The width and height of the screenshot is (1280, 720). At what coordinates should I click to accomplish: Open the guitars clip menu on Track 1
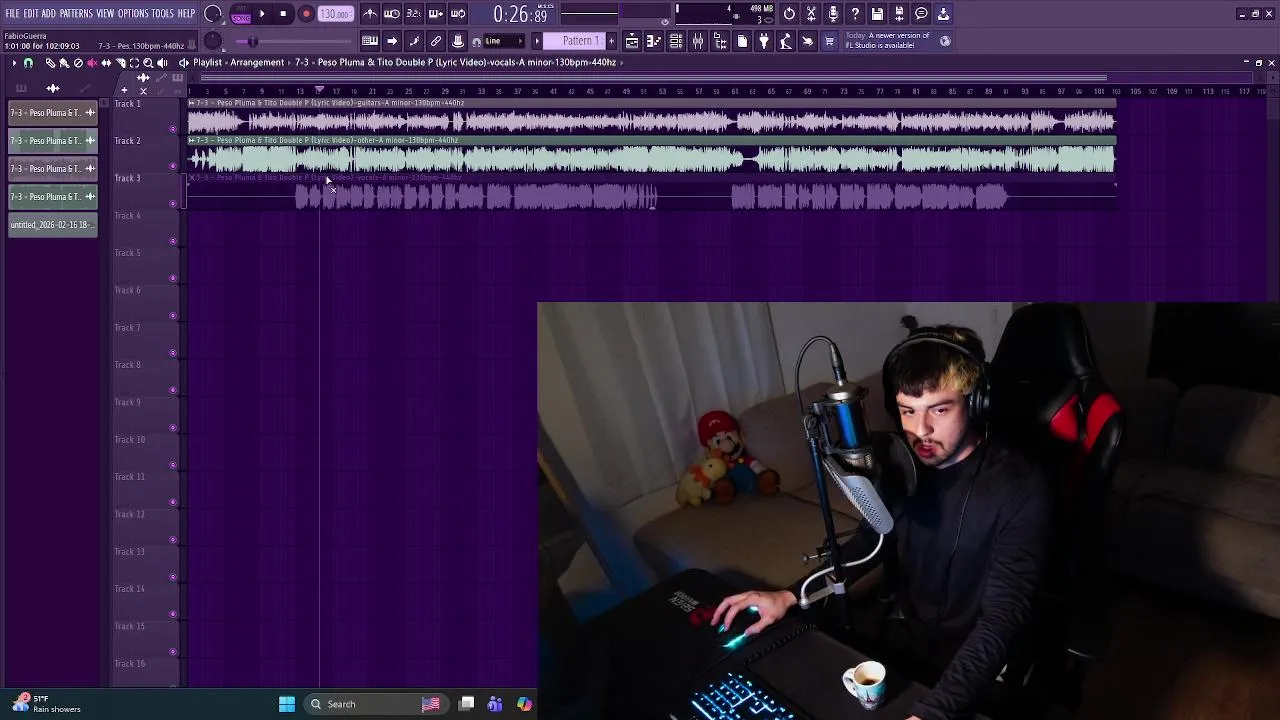[191, 103]
